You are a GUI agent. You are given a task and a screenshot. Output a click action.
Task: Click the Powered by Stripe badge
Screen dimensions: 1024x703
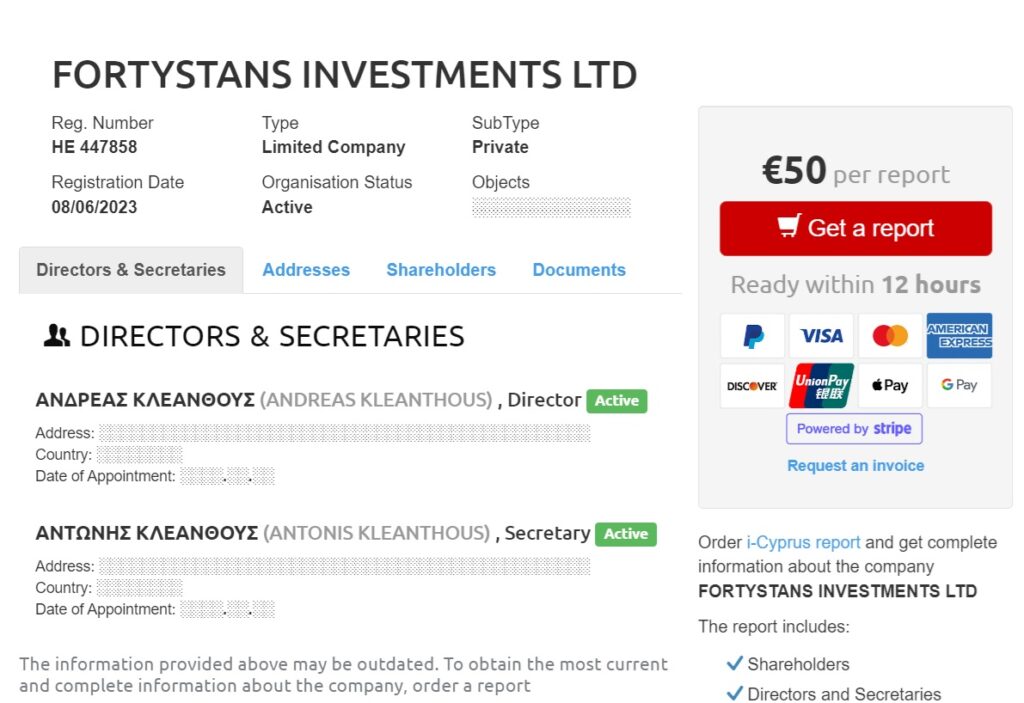[854, 429]
